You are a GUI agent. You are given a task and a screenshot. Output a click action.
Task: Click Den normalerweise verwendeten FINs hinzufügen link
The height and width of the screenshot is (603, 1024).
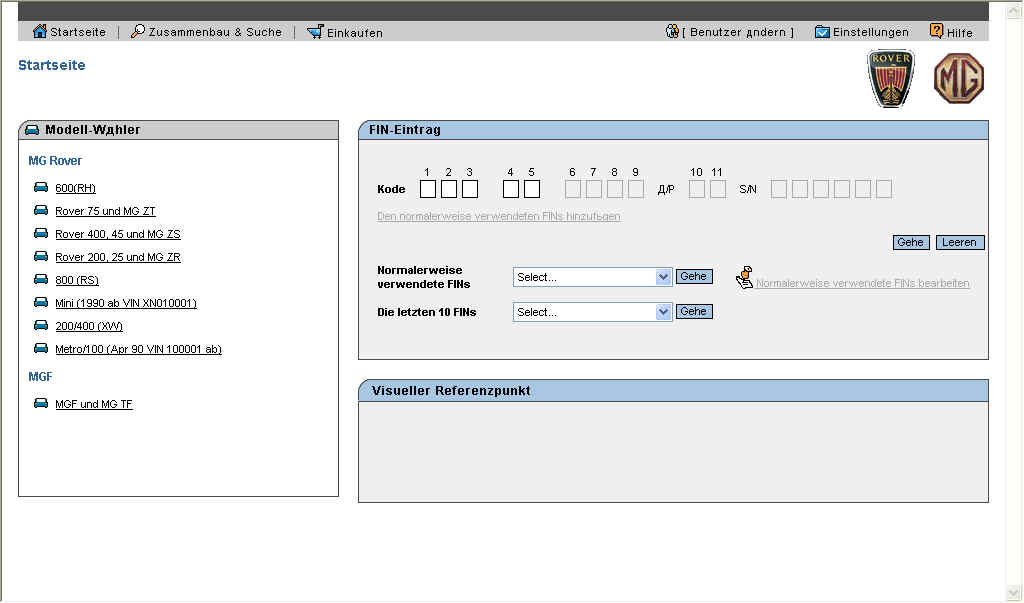click(x=499, y=216)
